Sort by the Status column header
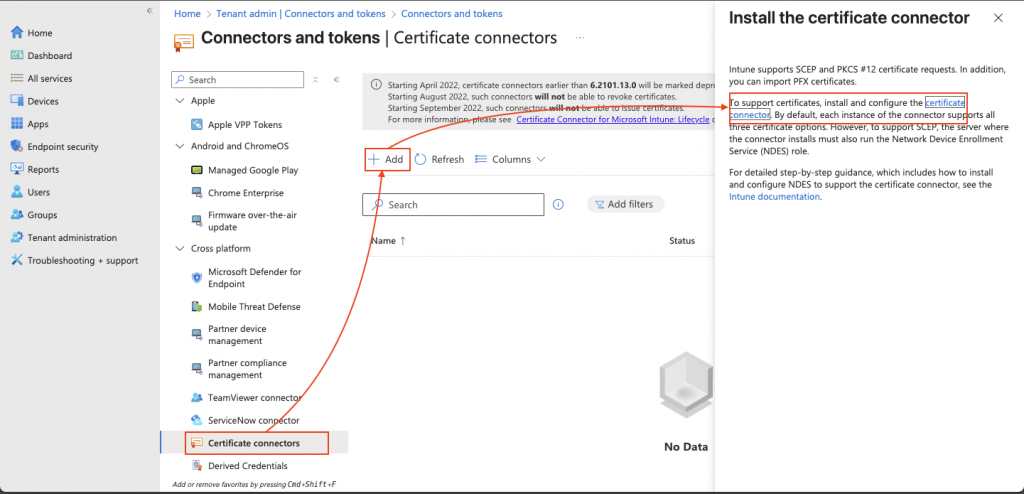Screen dimensions: 1024x494 (682, 241)
